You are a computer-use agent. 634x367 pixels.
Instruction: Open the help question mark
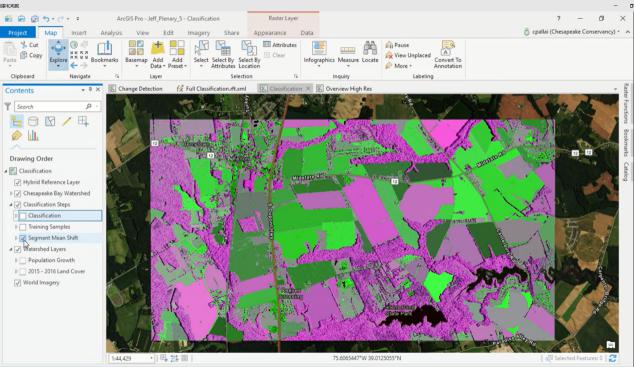[x=558, y=19]
